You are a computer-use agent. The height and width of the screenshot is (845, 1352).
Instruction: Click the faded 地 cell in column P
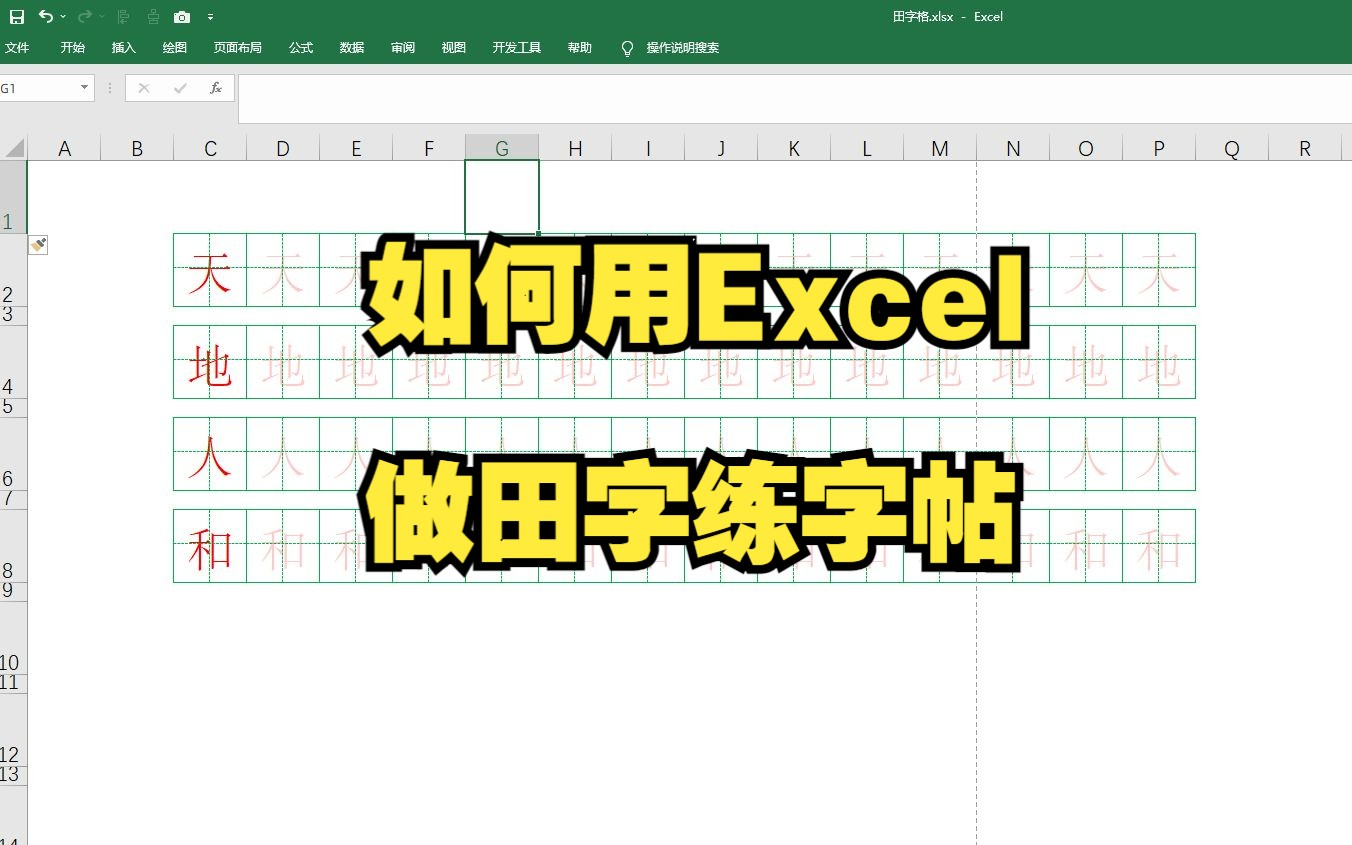pyautogui.click(x=1159, y=362)
